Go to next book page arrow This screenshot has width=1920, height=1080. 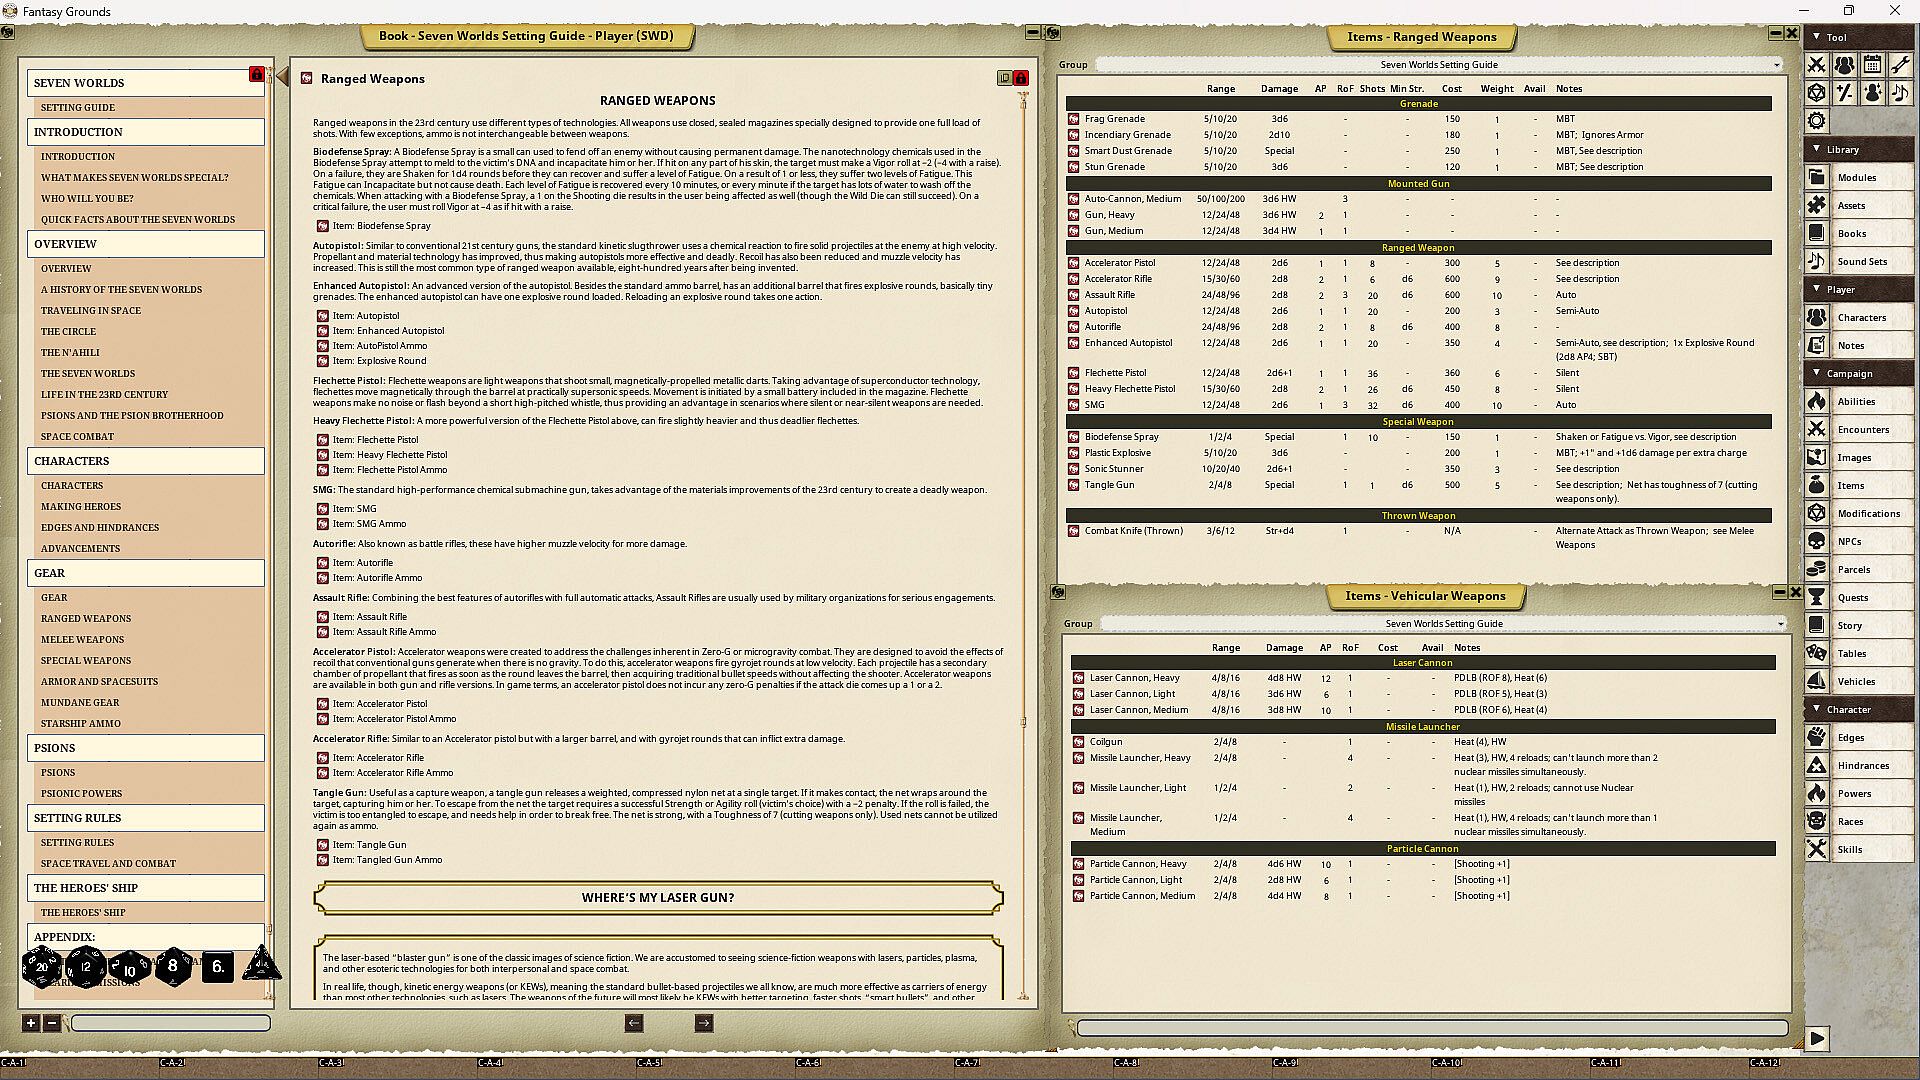703,1023
